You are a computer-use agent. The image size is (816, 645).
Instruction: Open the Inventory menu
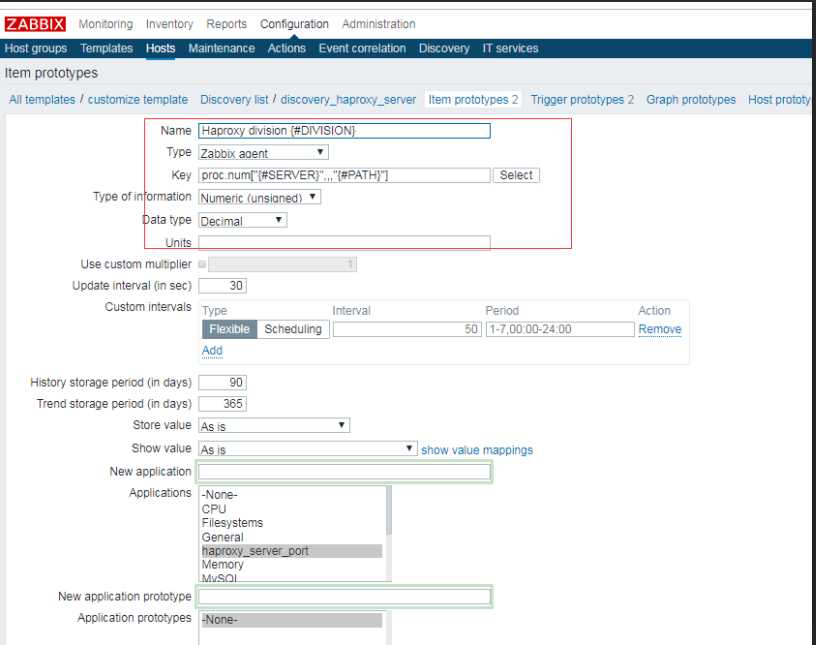pos(169,24)
